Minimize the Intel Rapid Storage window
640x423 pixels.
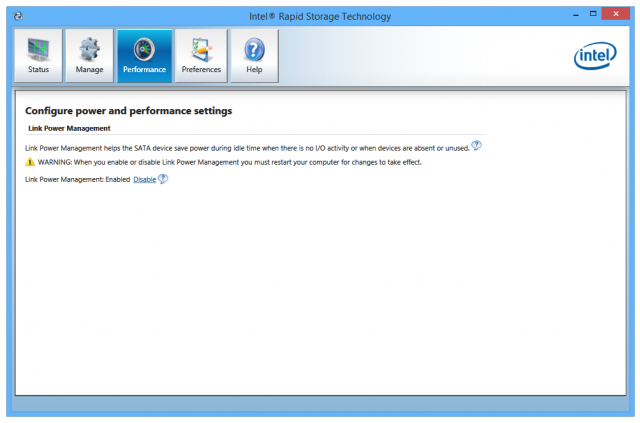(576, 14)
